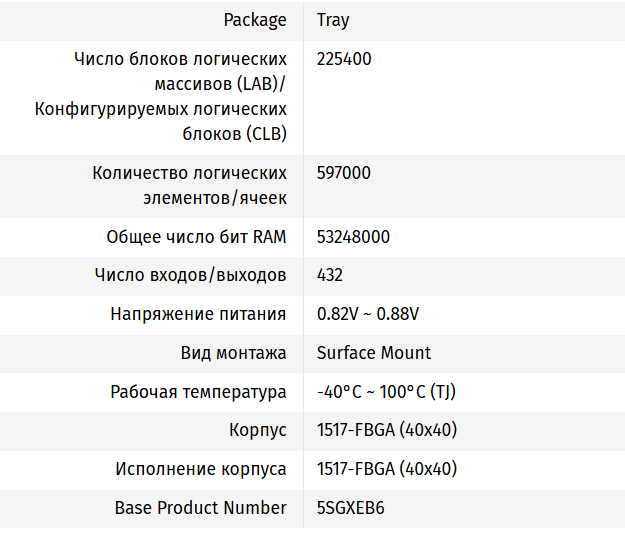Viewport: 625px width, 542px height.
Task: Click the 'Вид монтажа' label
Action: click(x=234, y=353)
